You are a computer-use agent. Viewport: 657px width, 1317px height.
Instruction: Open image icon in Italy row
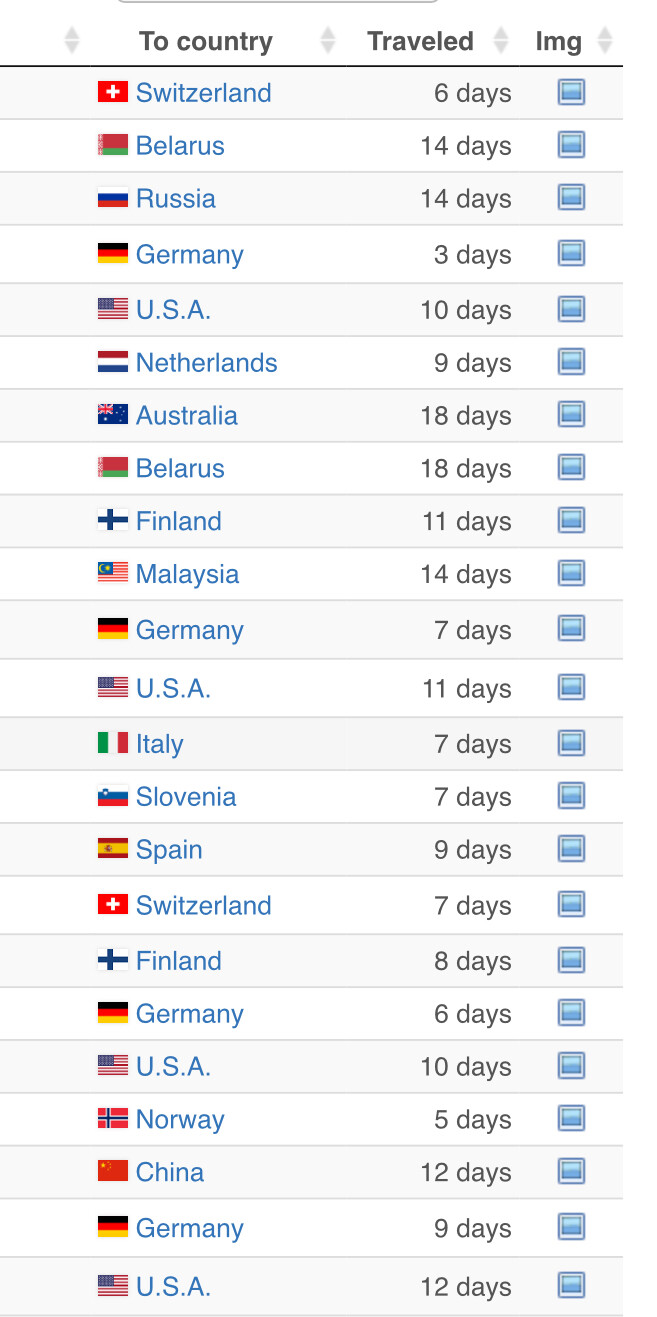[x=571, y=743]
